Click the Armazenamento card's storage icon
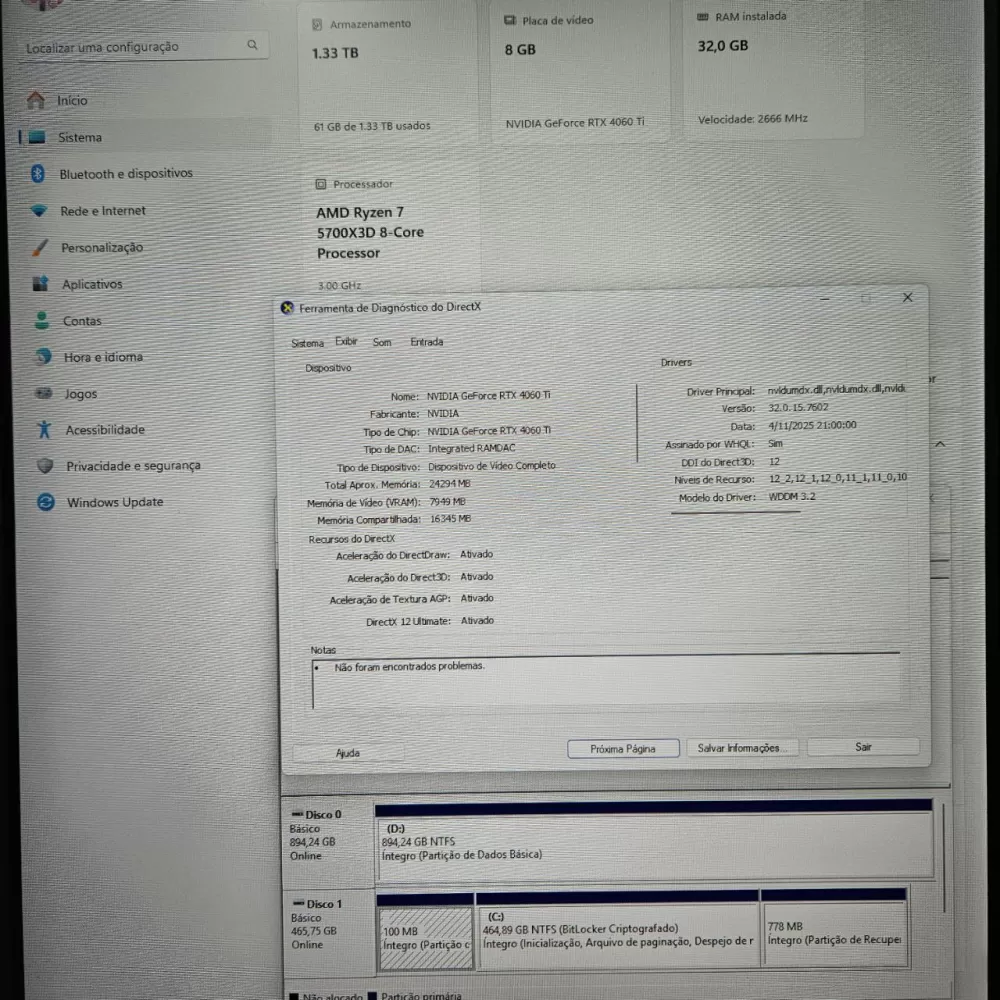This screenshot has width=1000, height=1000. 317,24
